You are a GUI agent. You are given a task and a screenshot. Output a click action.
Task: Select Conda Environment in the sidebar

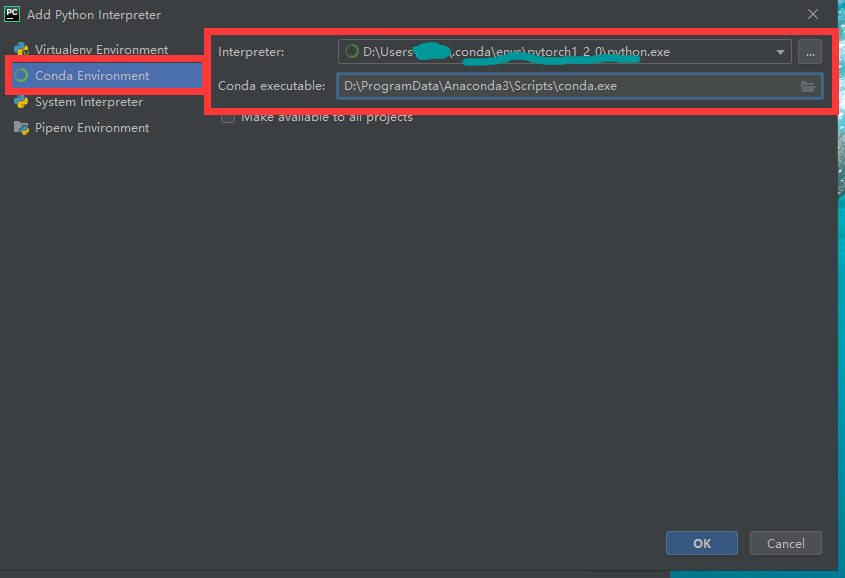pyautogui.click(x=107, y=75)
